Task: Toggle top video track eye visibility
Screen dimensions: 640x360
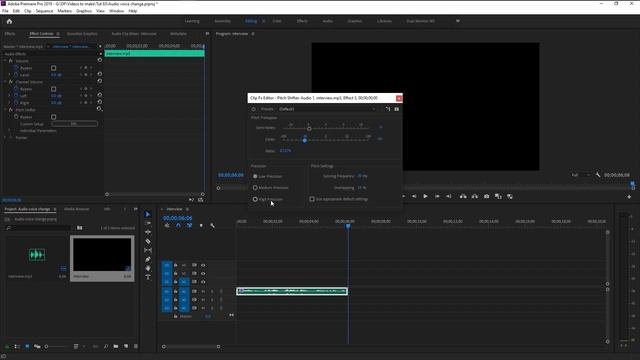Action: point(203,265)
